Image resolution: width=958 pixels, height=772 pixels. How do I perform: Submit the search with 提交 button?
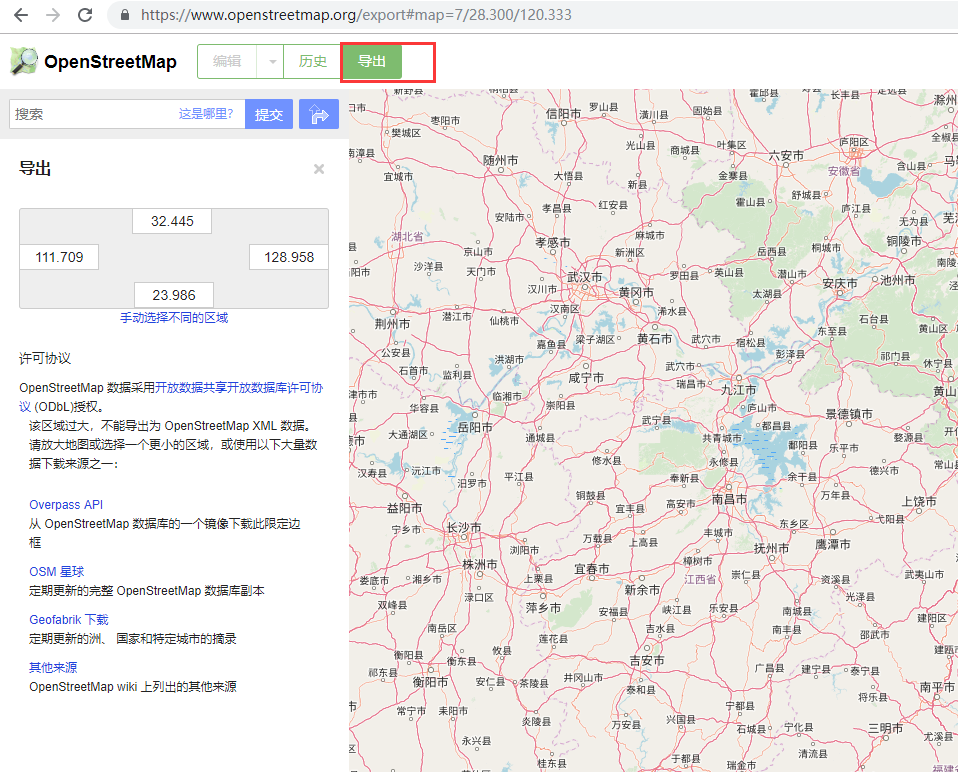[269, 114]
